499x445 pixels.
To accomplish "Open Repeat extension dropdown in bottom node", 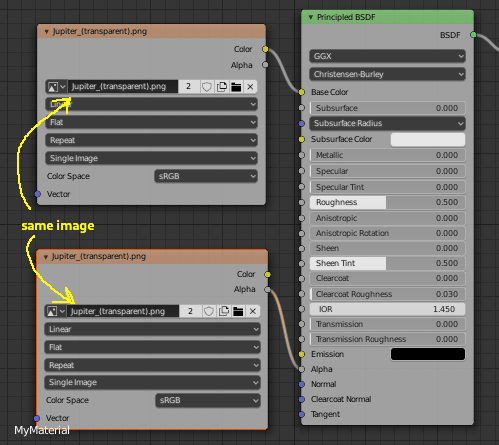I will [x=152, y=365].
